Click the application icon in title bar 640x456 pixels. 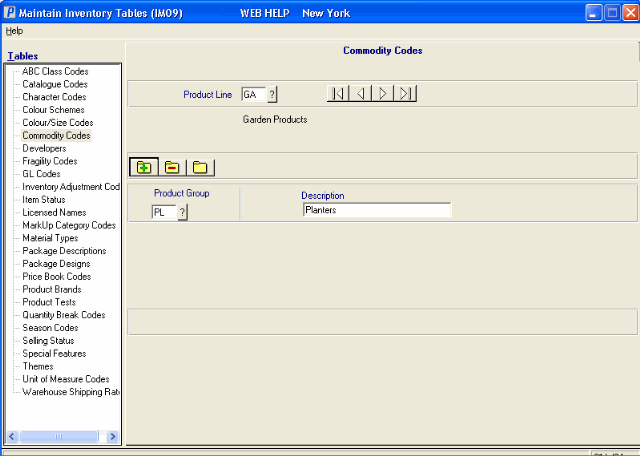tap(9, 13)
